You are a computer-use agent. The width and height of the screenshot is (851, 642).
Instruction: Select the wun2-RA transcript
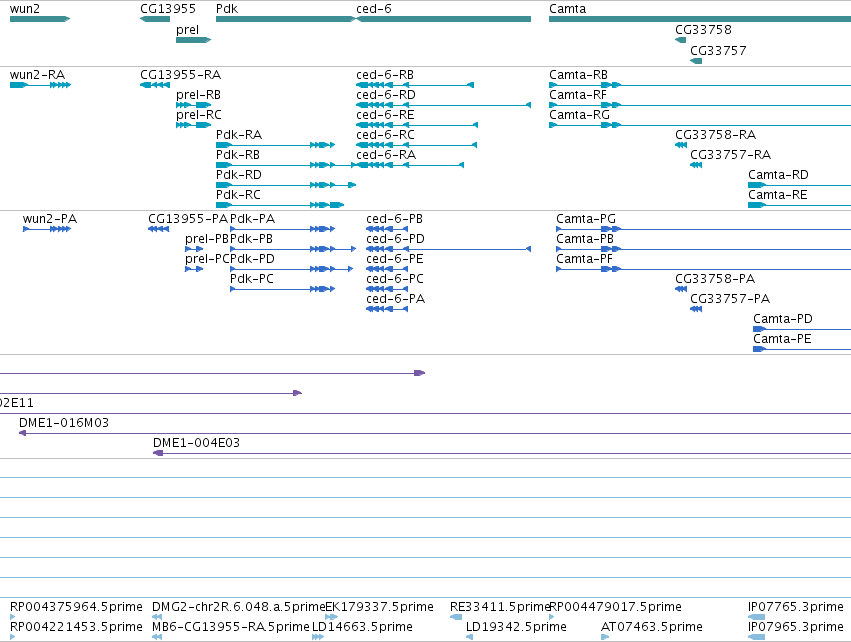(40, 85)
